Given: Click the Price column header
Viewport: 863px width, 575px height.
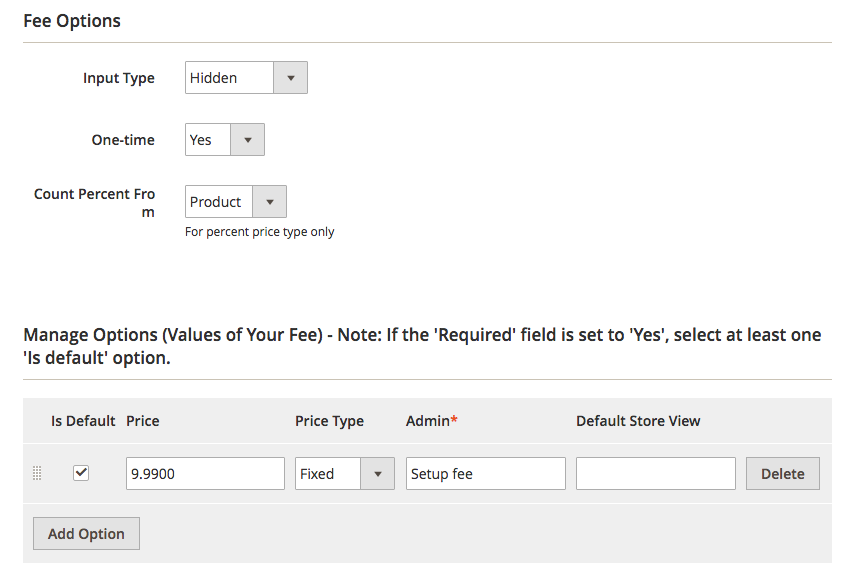Looking at the screenshot, I should pos(143,421).
